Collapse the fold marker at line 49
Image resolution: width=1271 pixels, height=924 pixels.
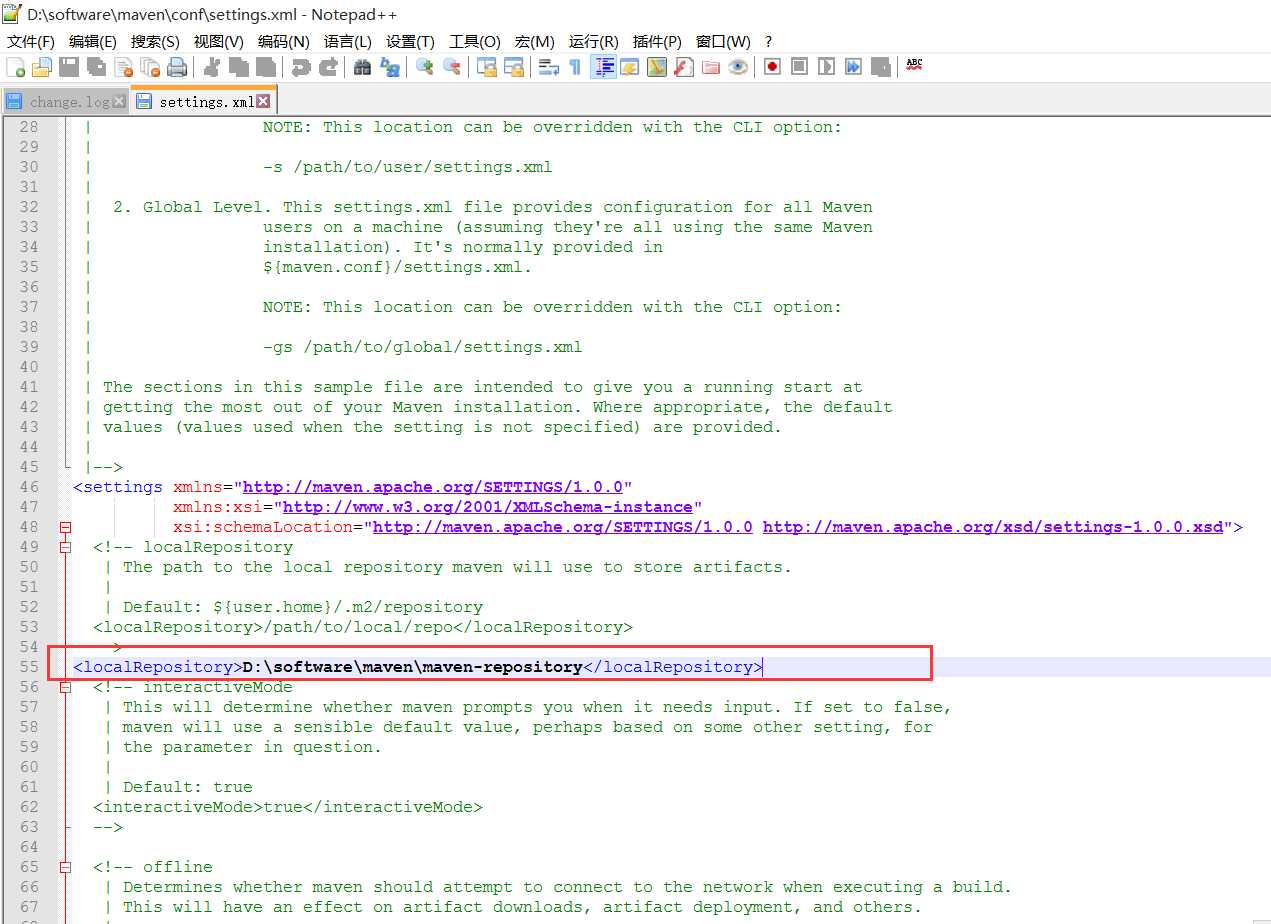[x=66, y=547]
